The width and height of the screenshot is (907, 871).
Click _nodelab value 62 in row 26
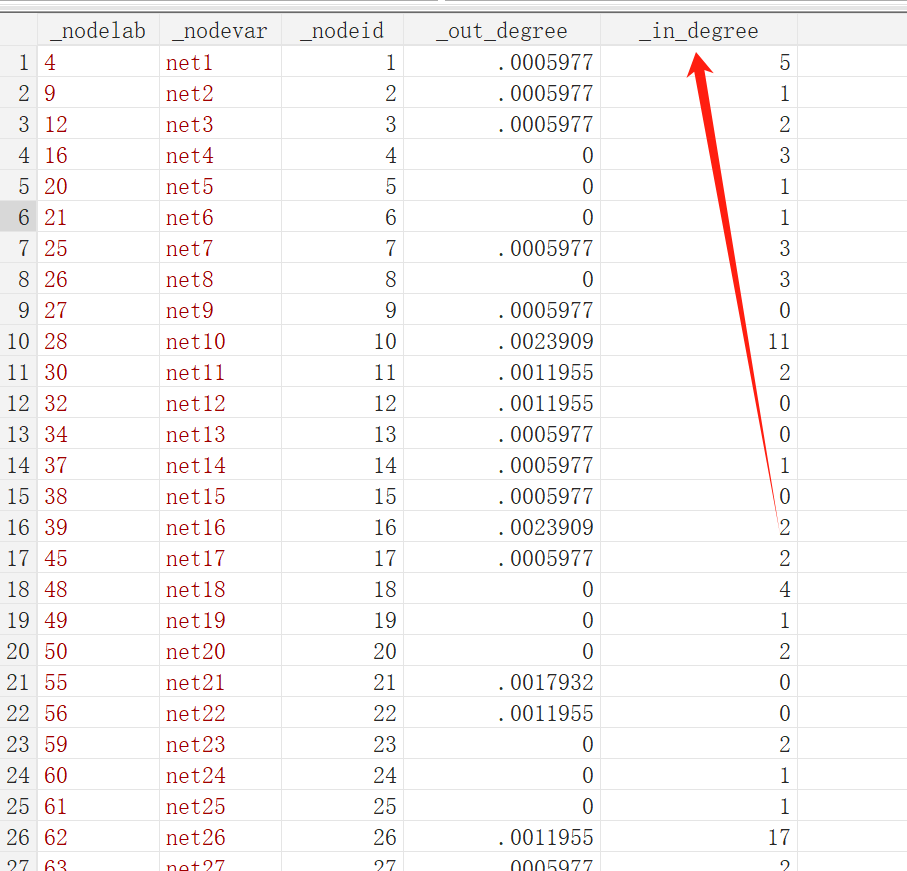pos(98,837)
